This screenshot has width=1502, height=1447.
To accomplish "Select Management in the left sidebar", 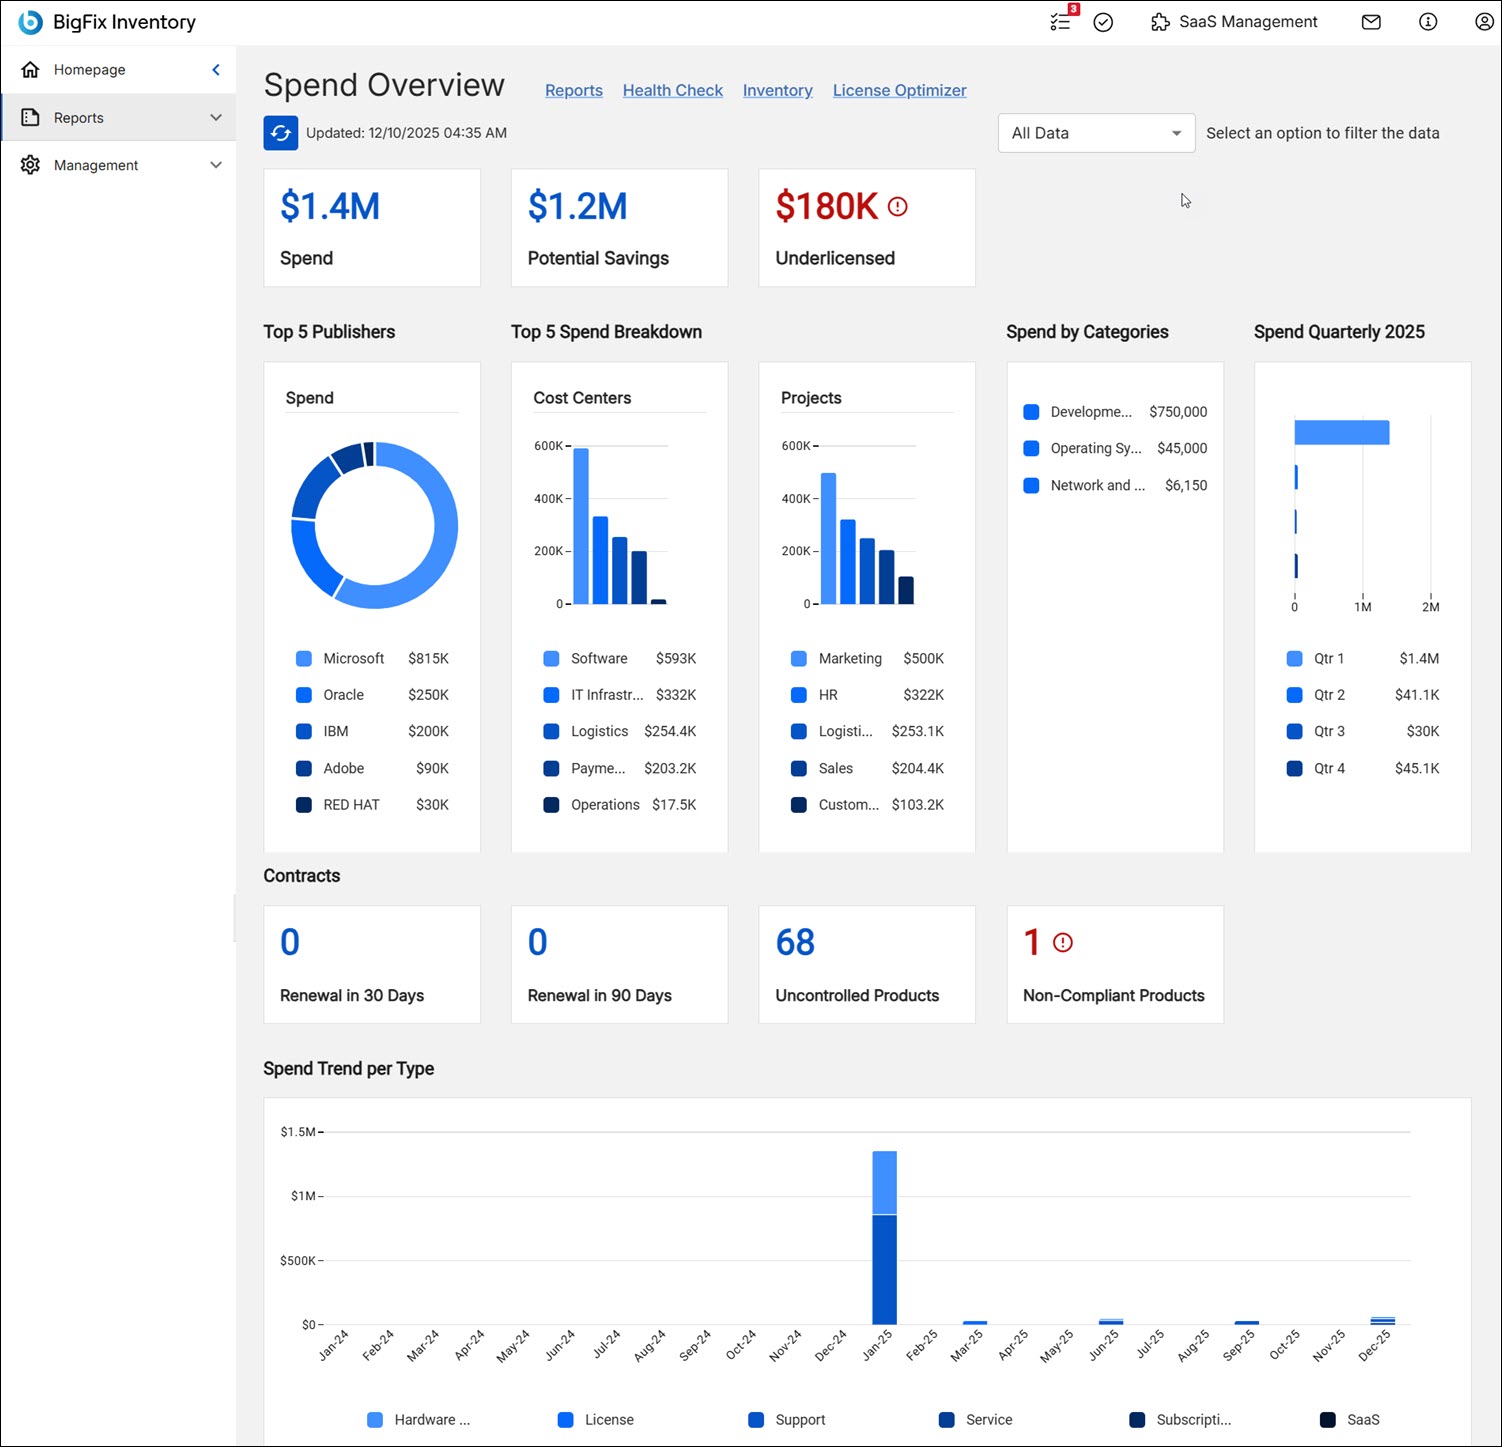I will (119, 165).
